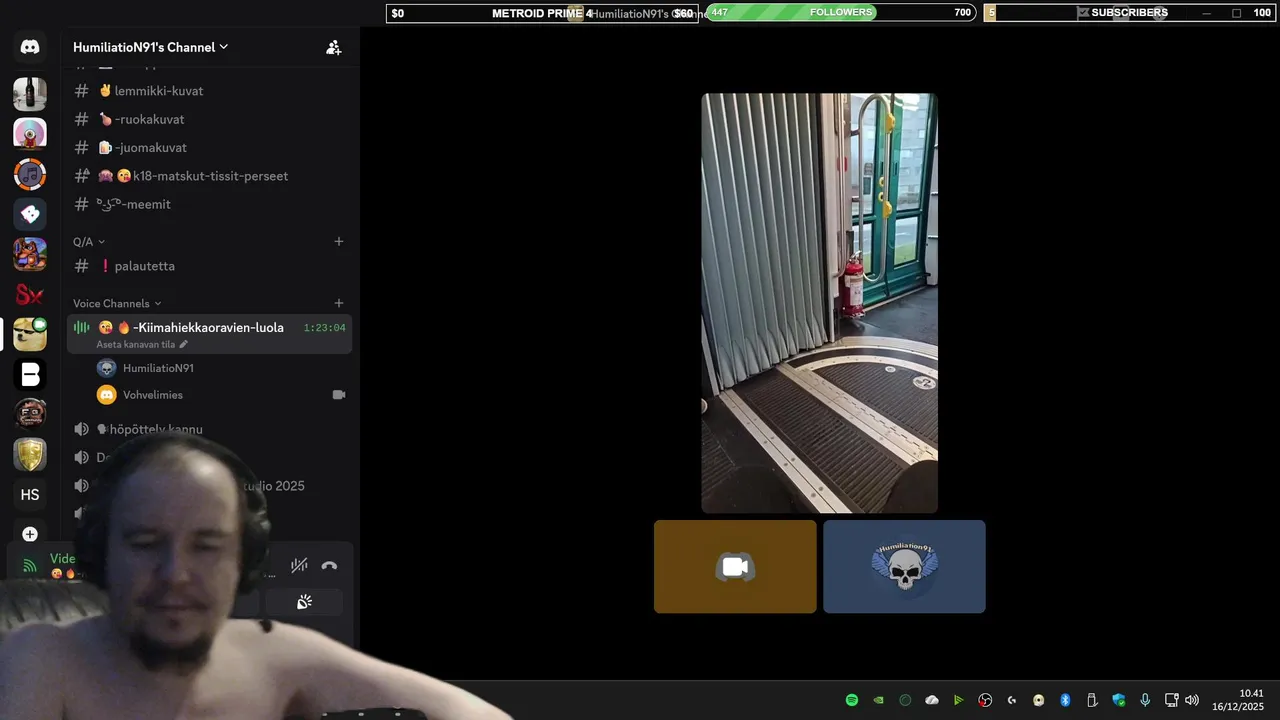Open the palautetta channel
Viewport: 1280px width, 720px height.
point(209,266)
